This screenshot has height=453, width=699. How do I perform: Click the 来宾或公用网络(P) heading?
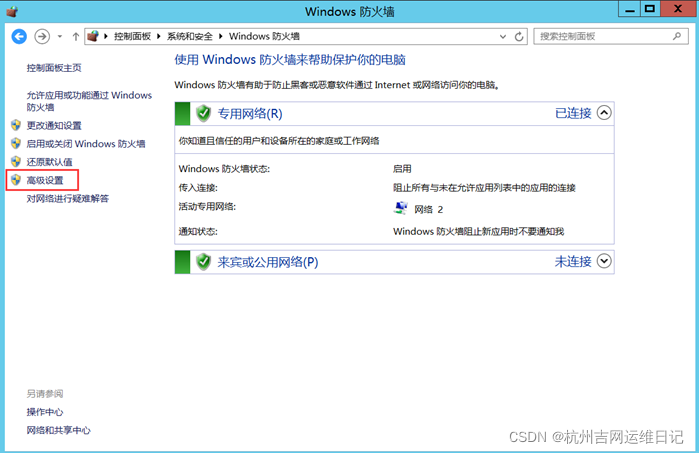tap(267, 262)
